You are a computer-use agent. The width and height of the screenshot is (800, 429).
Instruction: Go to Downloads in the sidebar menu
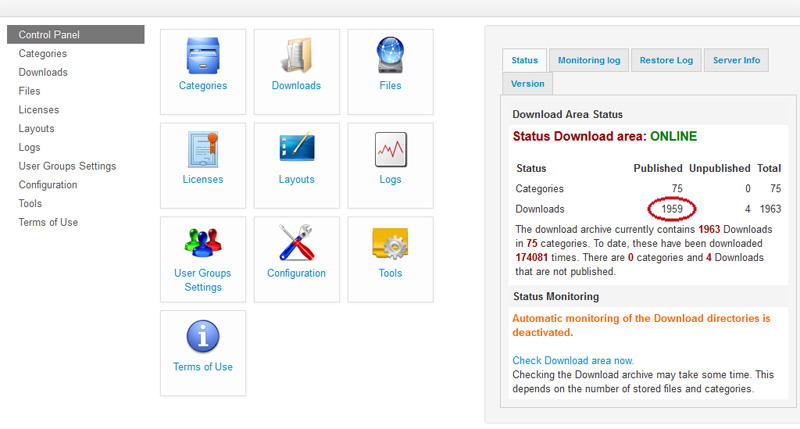tap(43, 72)
